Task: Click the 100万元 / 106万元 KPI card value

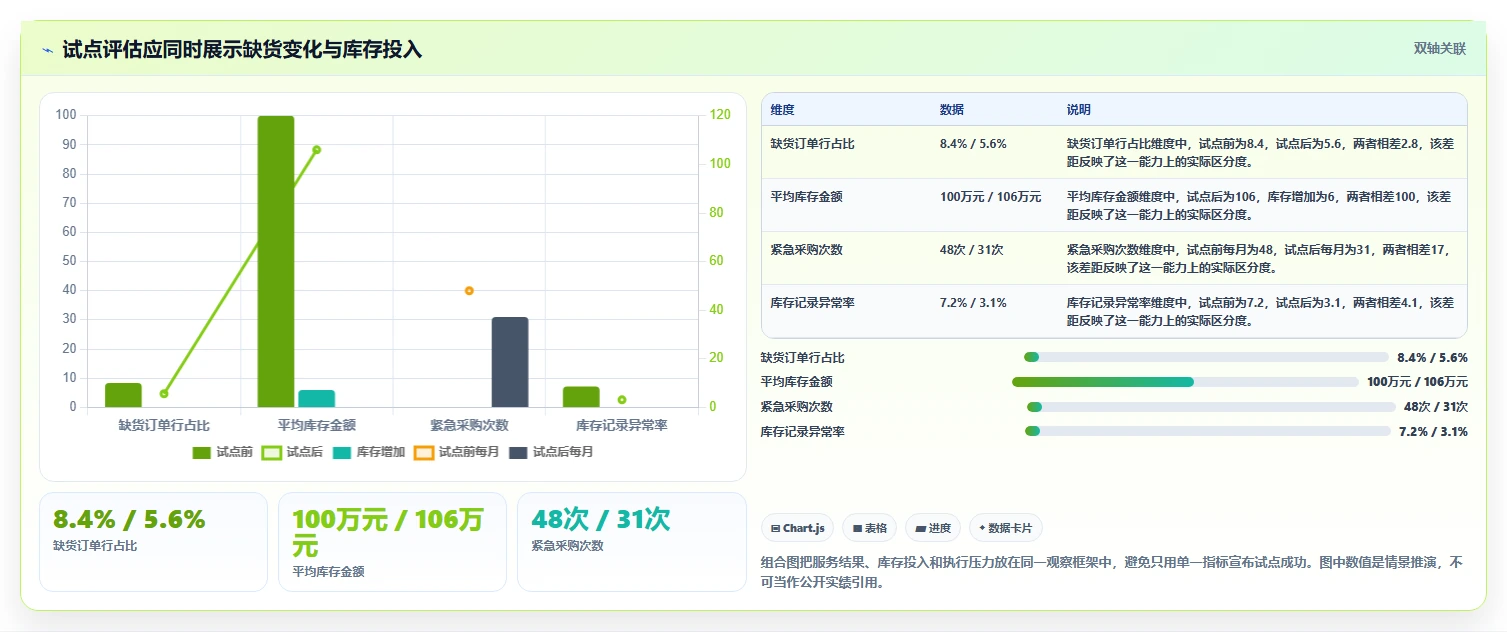Action: (389, 533)
